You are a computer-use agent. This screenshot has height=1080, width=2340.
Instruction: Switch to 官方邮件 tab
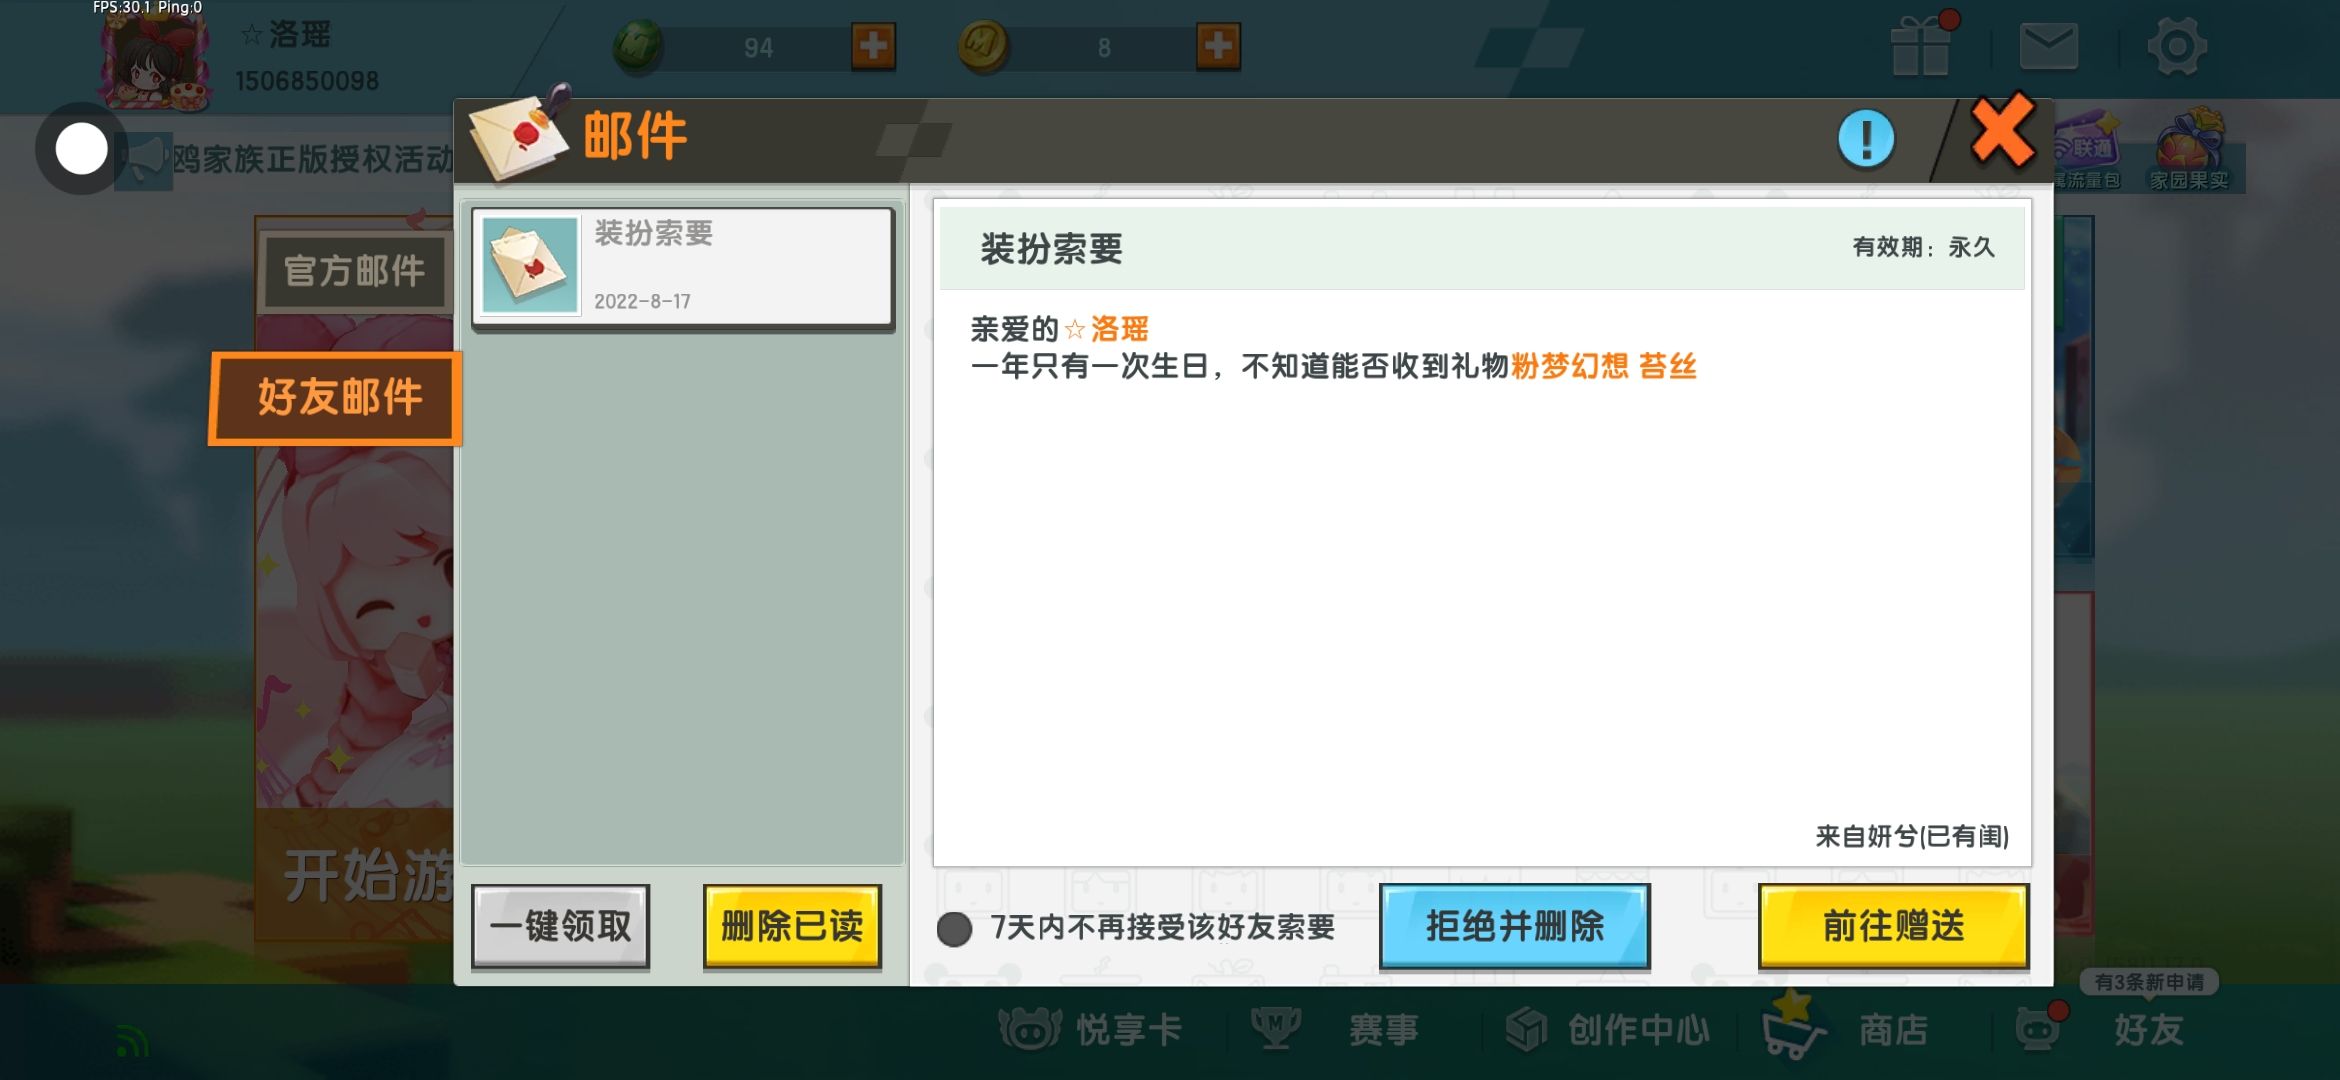point(354,271)
